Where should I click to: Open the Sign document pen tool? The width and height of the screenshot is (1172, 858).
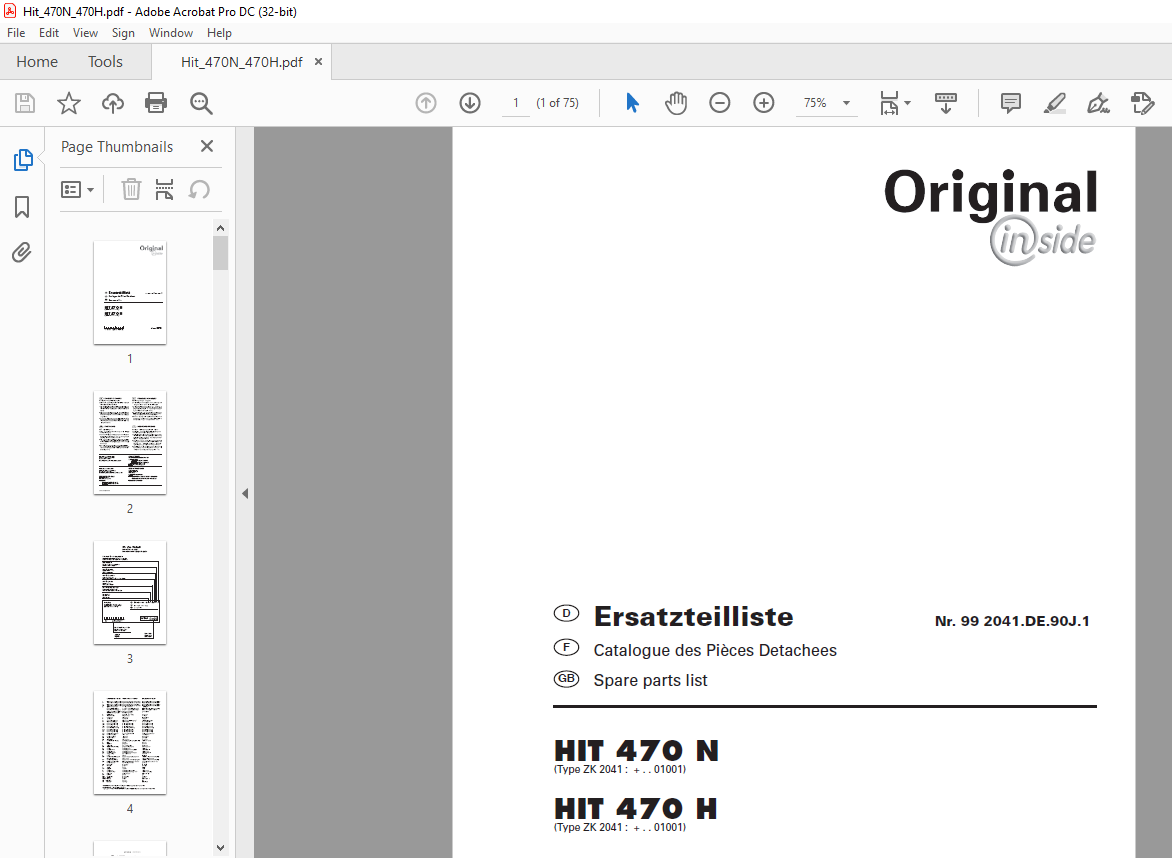click(x=1098, y=103)
